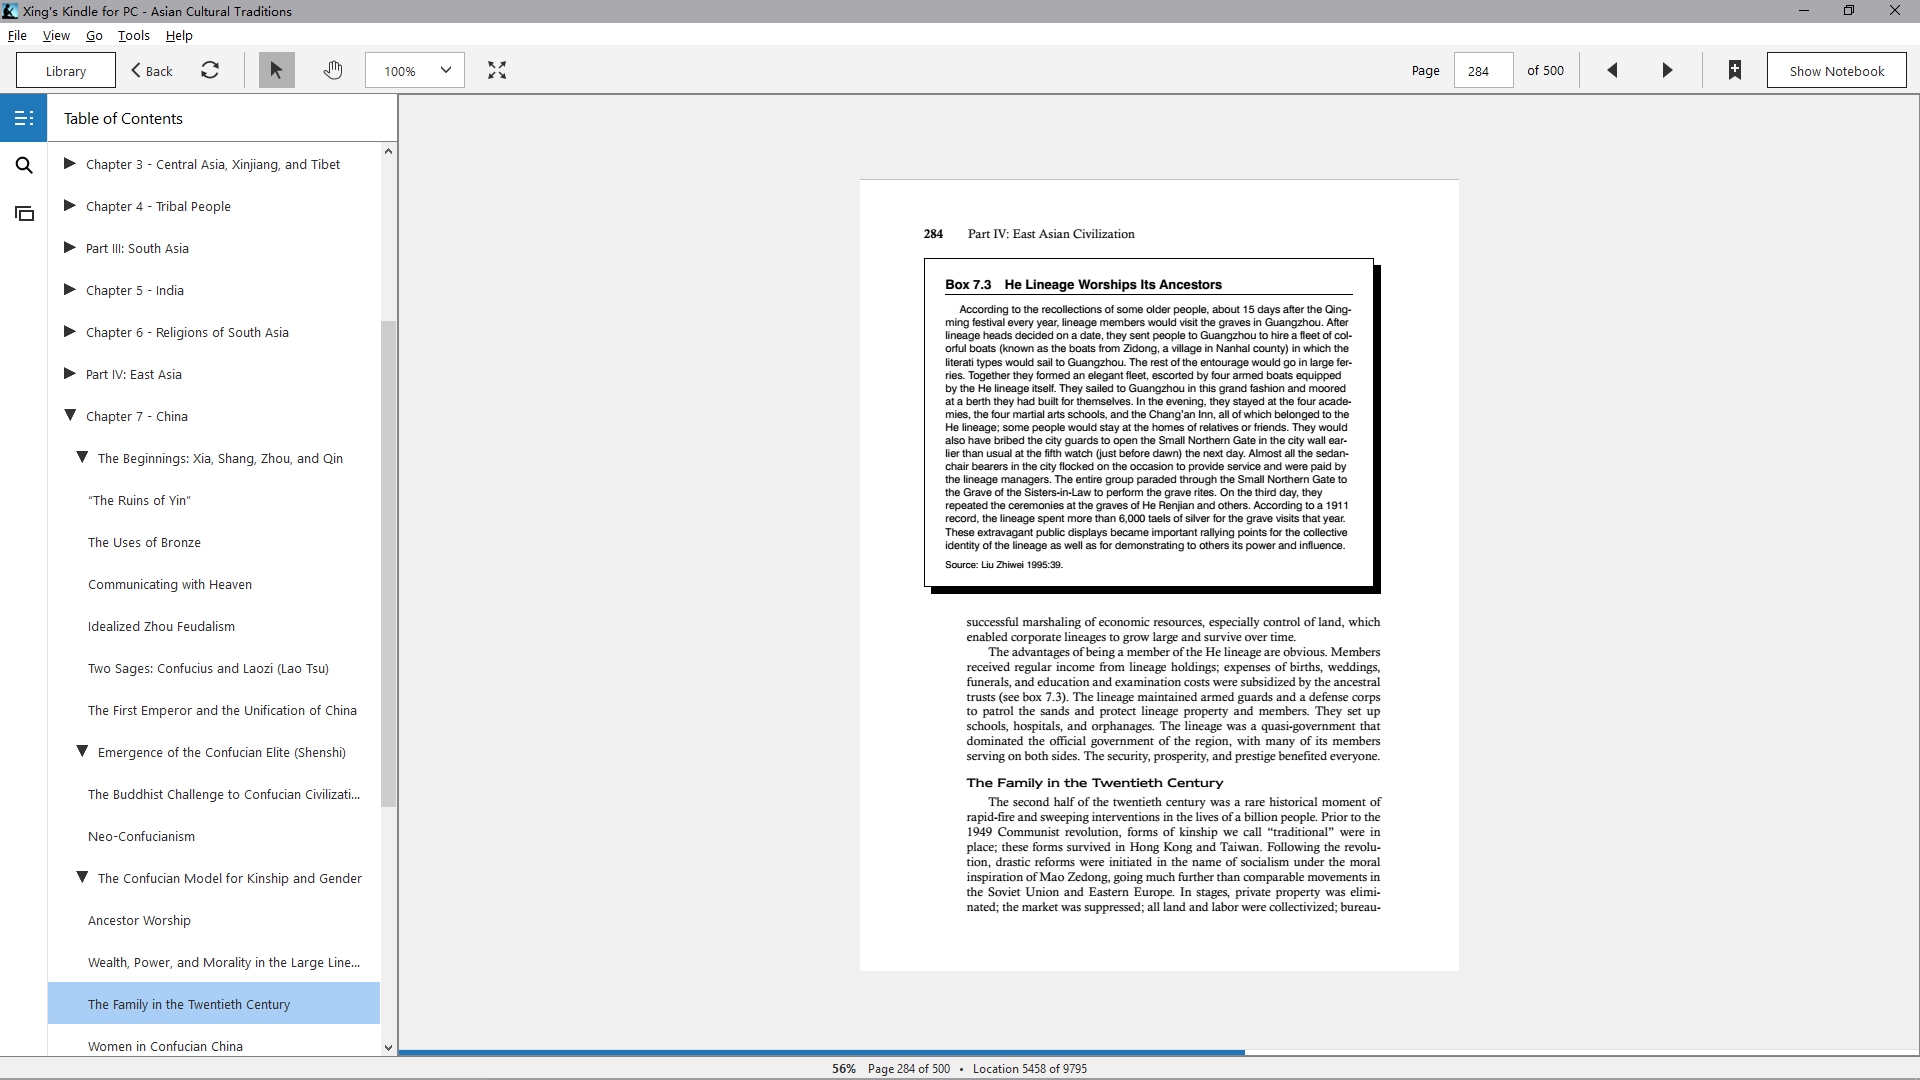This screenshot has height=1080, width=1920.
Task: Open the Help menu
Action: (179, 35)
